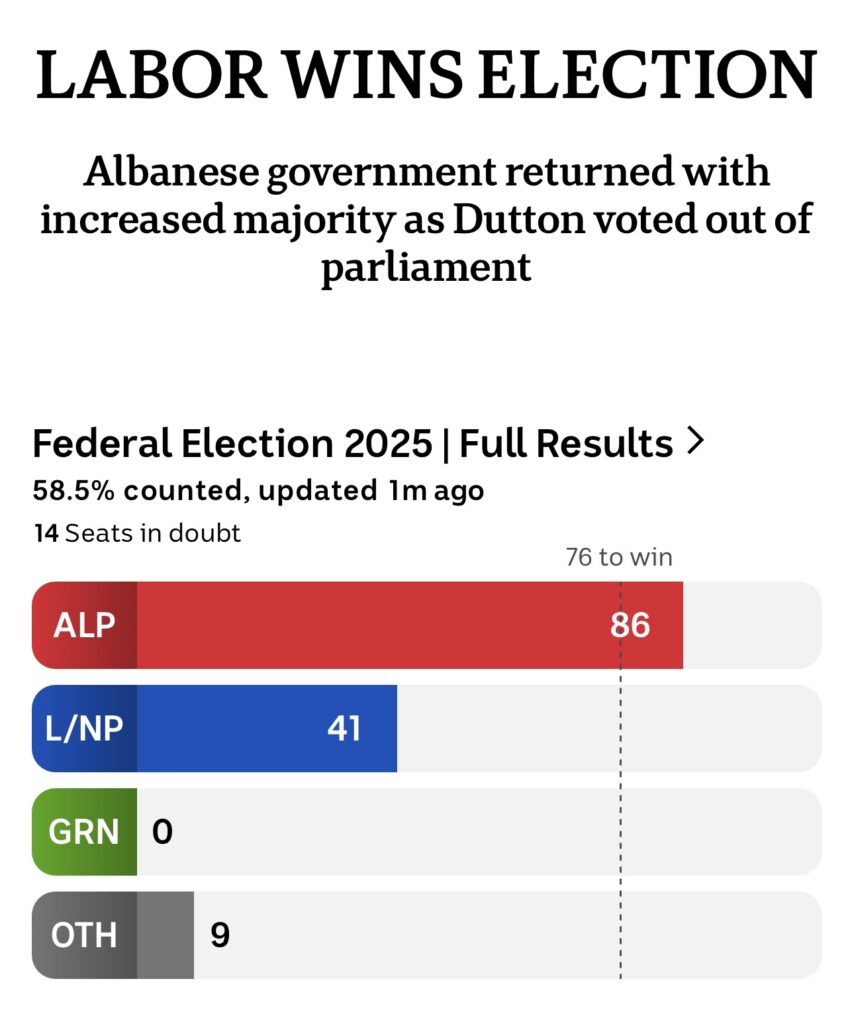Click the 14 Seats in doubt text
The image size is (854, 1024).
pyautogui.click(x=137, y=533)
